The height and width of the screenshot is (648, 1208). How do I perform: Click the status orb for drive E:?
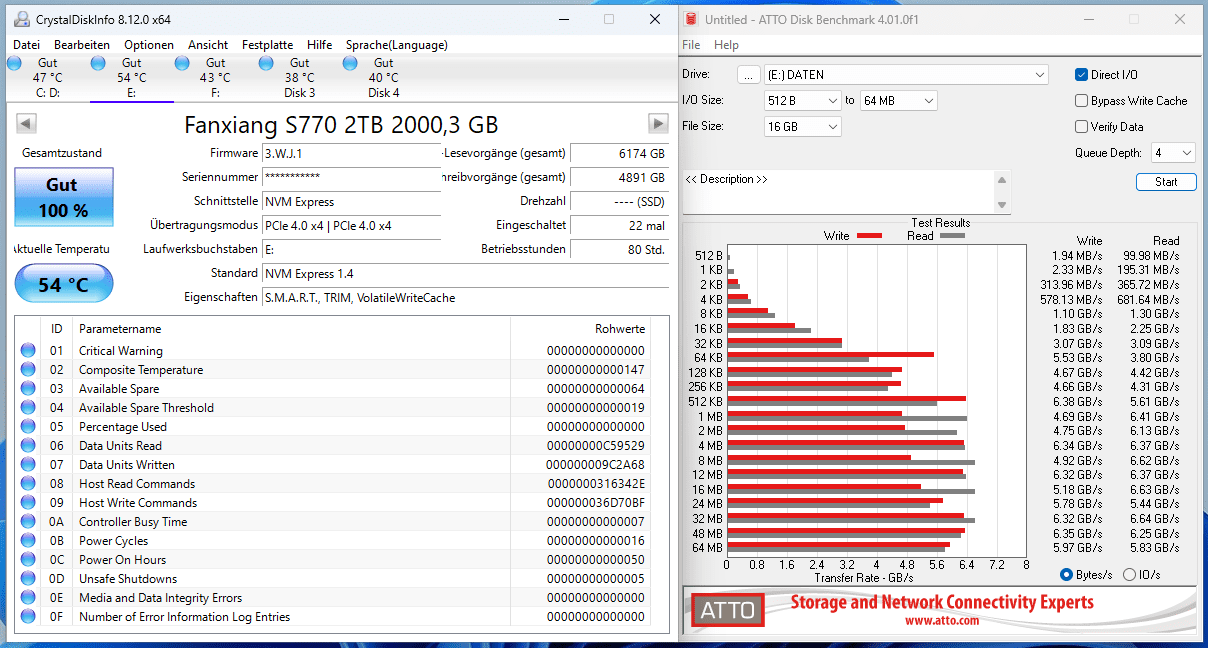(x=98, y=63)
